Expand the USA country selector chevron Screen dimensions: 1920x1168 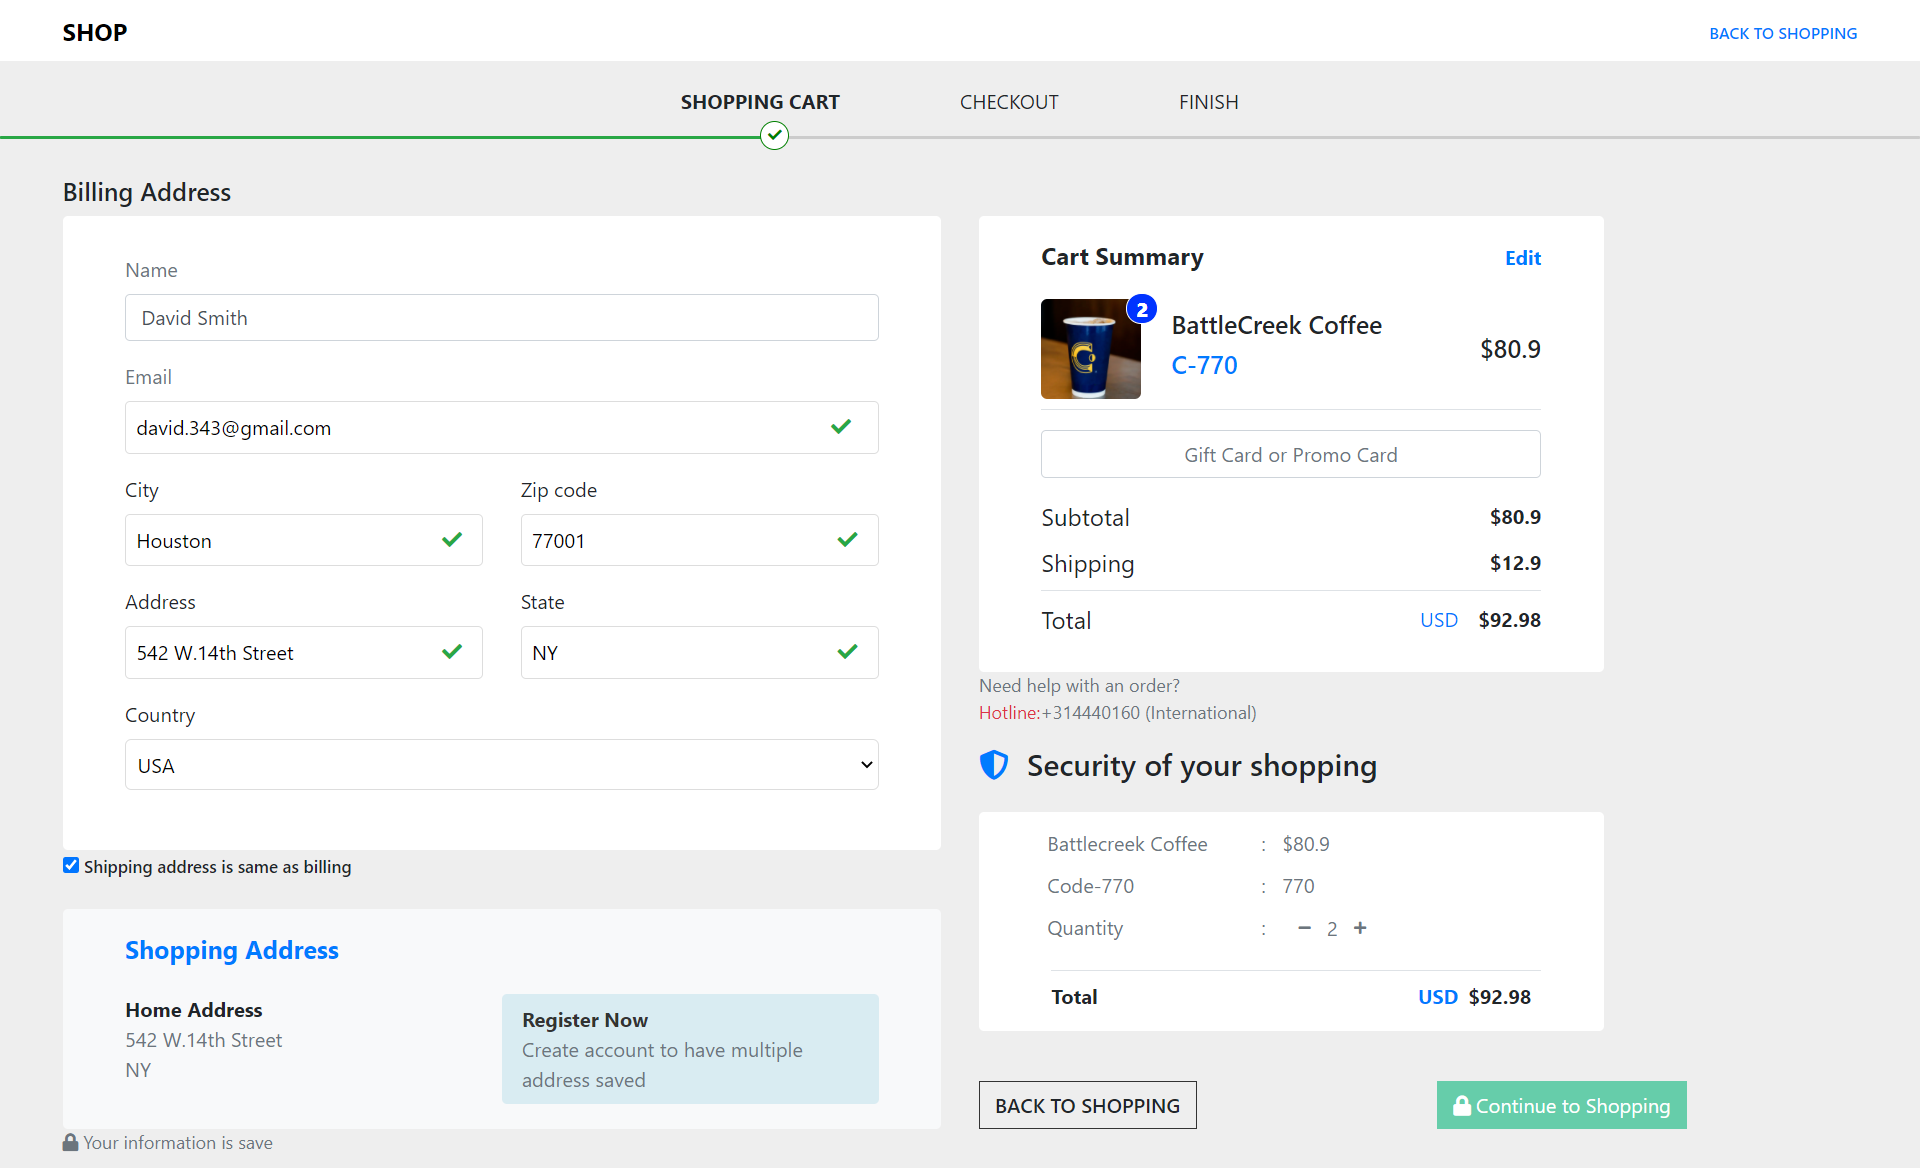(866, 764)
